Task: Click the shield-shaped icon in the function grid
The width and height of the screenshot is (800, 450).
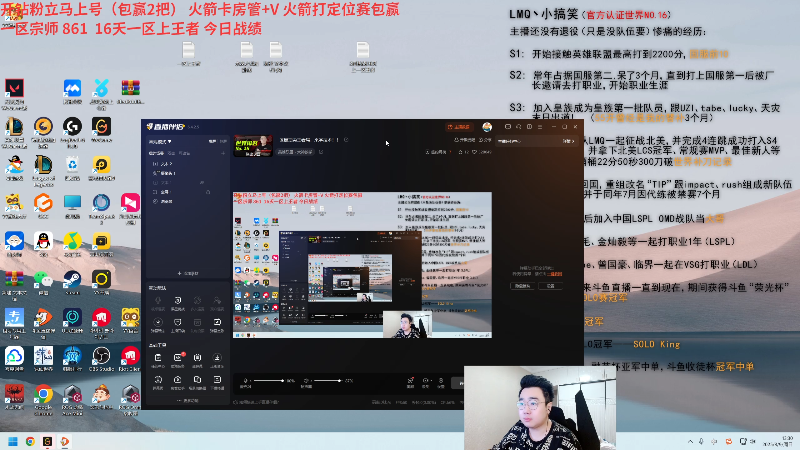Action: tap(178, 322)
